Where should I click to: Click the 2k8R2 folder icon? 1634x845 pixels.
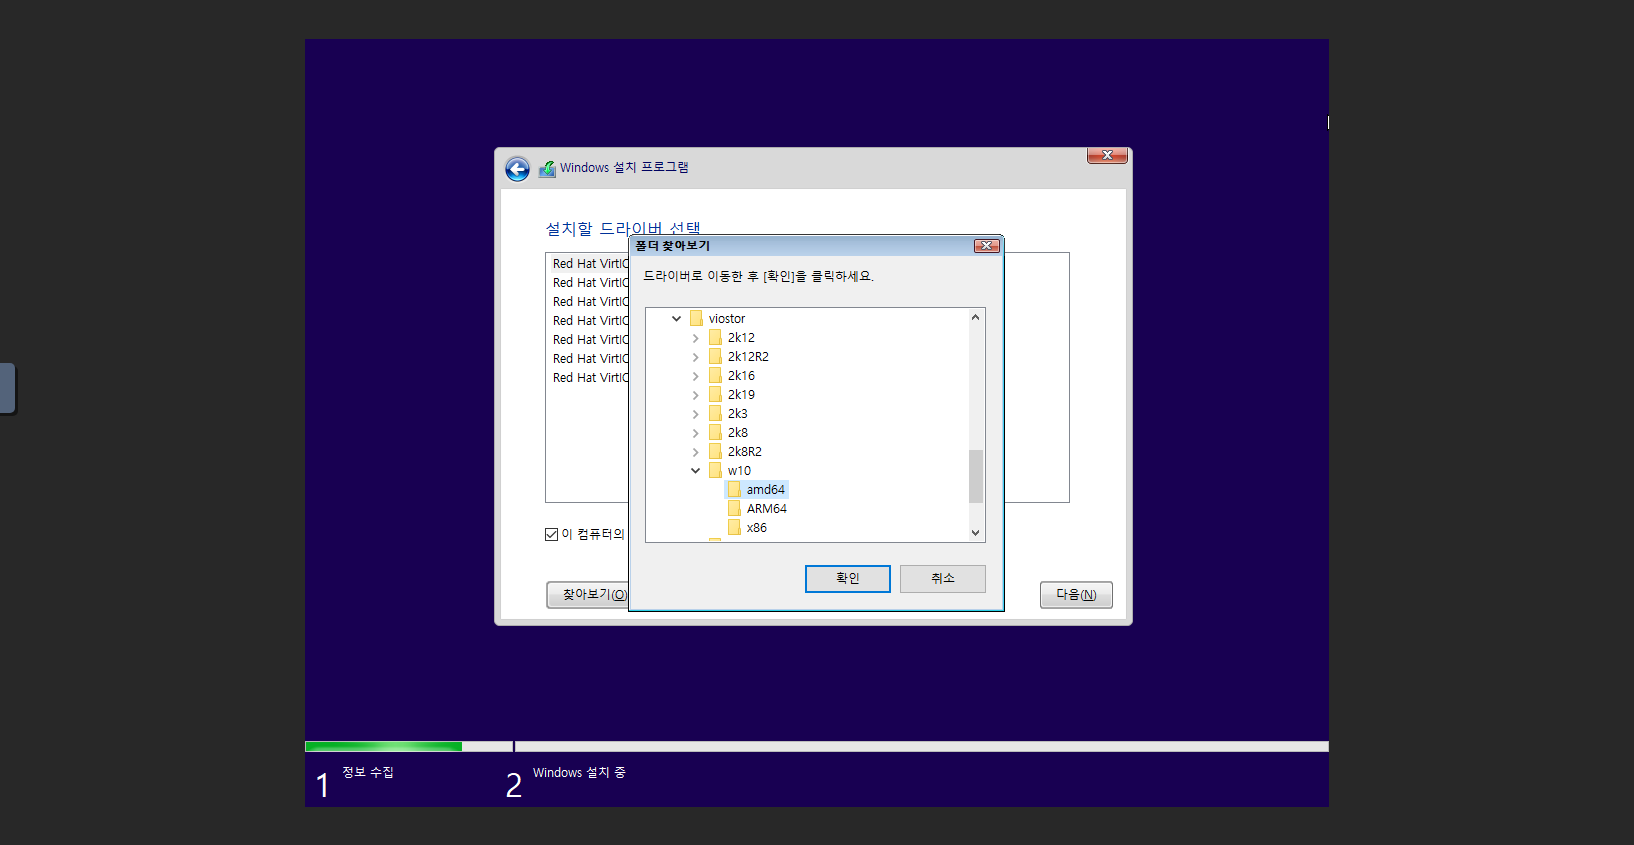point(715,452)
